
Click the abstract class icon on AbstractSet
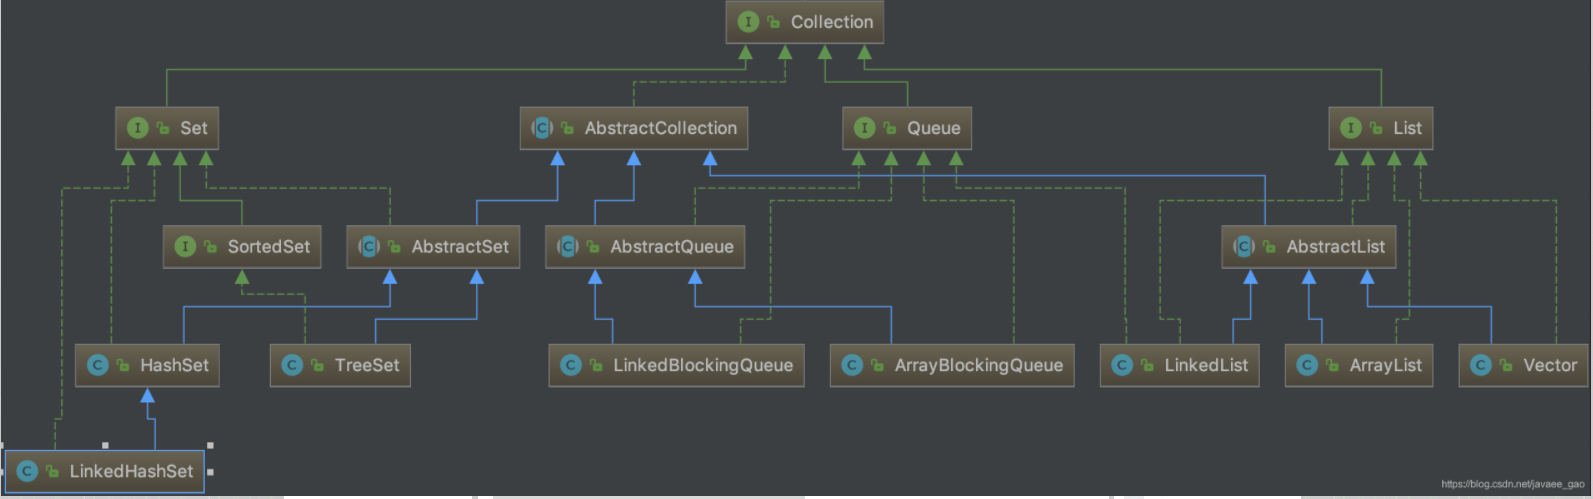pos(369,246)
